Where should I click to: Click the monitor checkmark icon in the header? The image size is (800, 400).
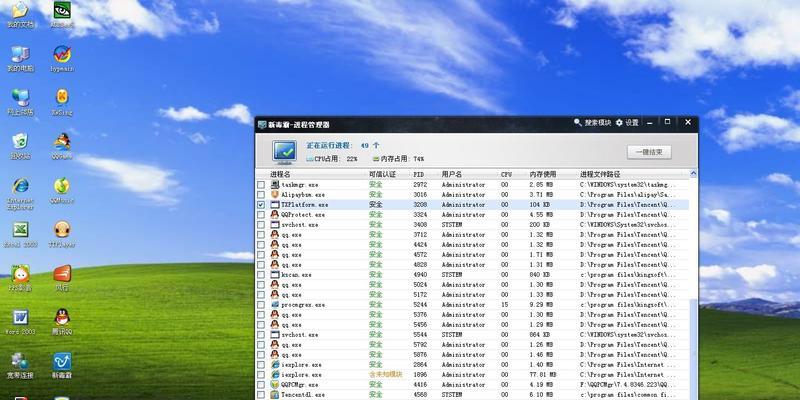284,152
